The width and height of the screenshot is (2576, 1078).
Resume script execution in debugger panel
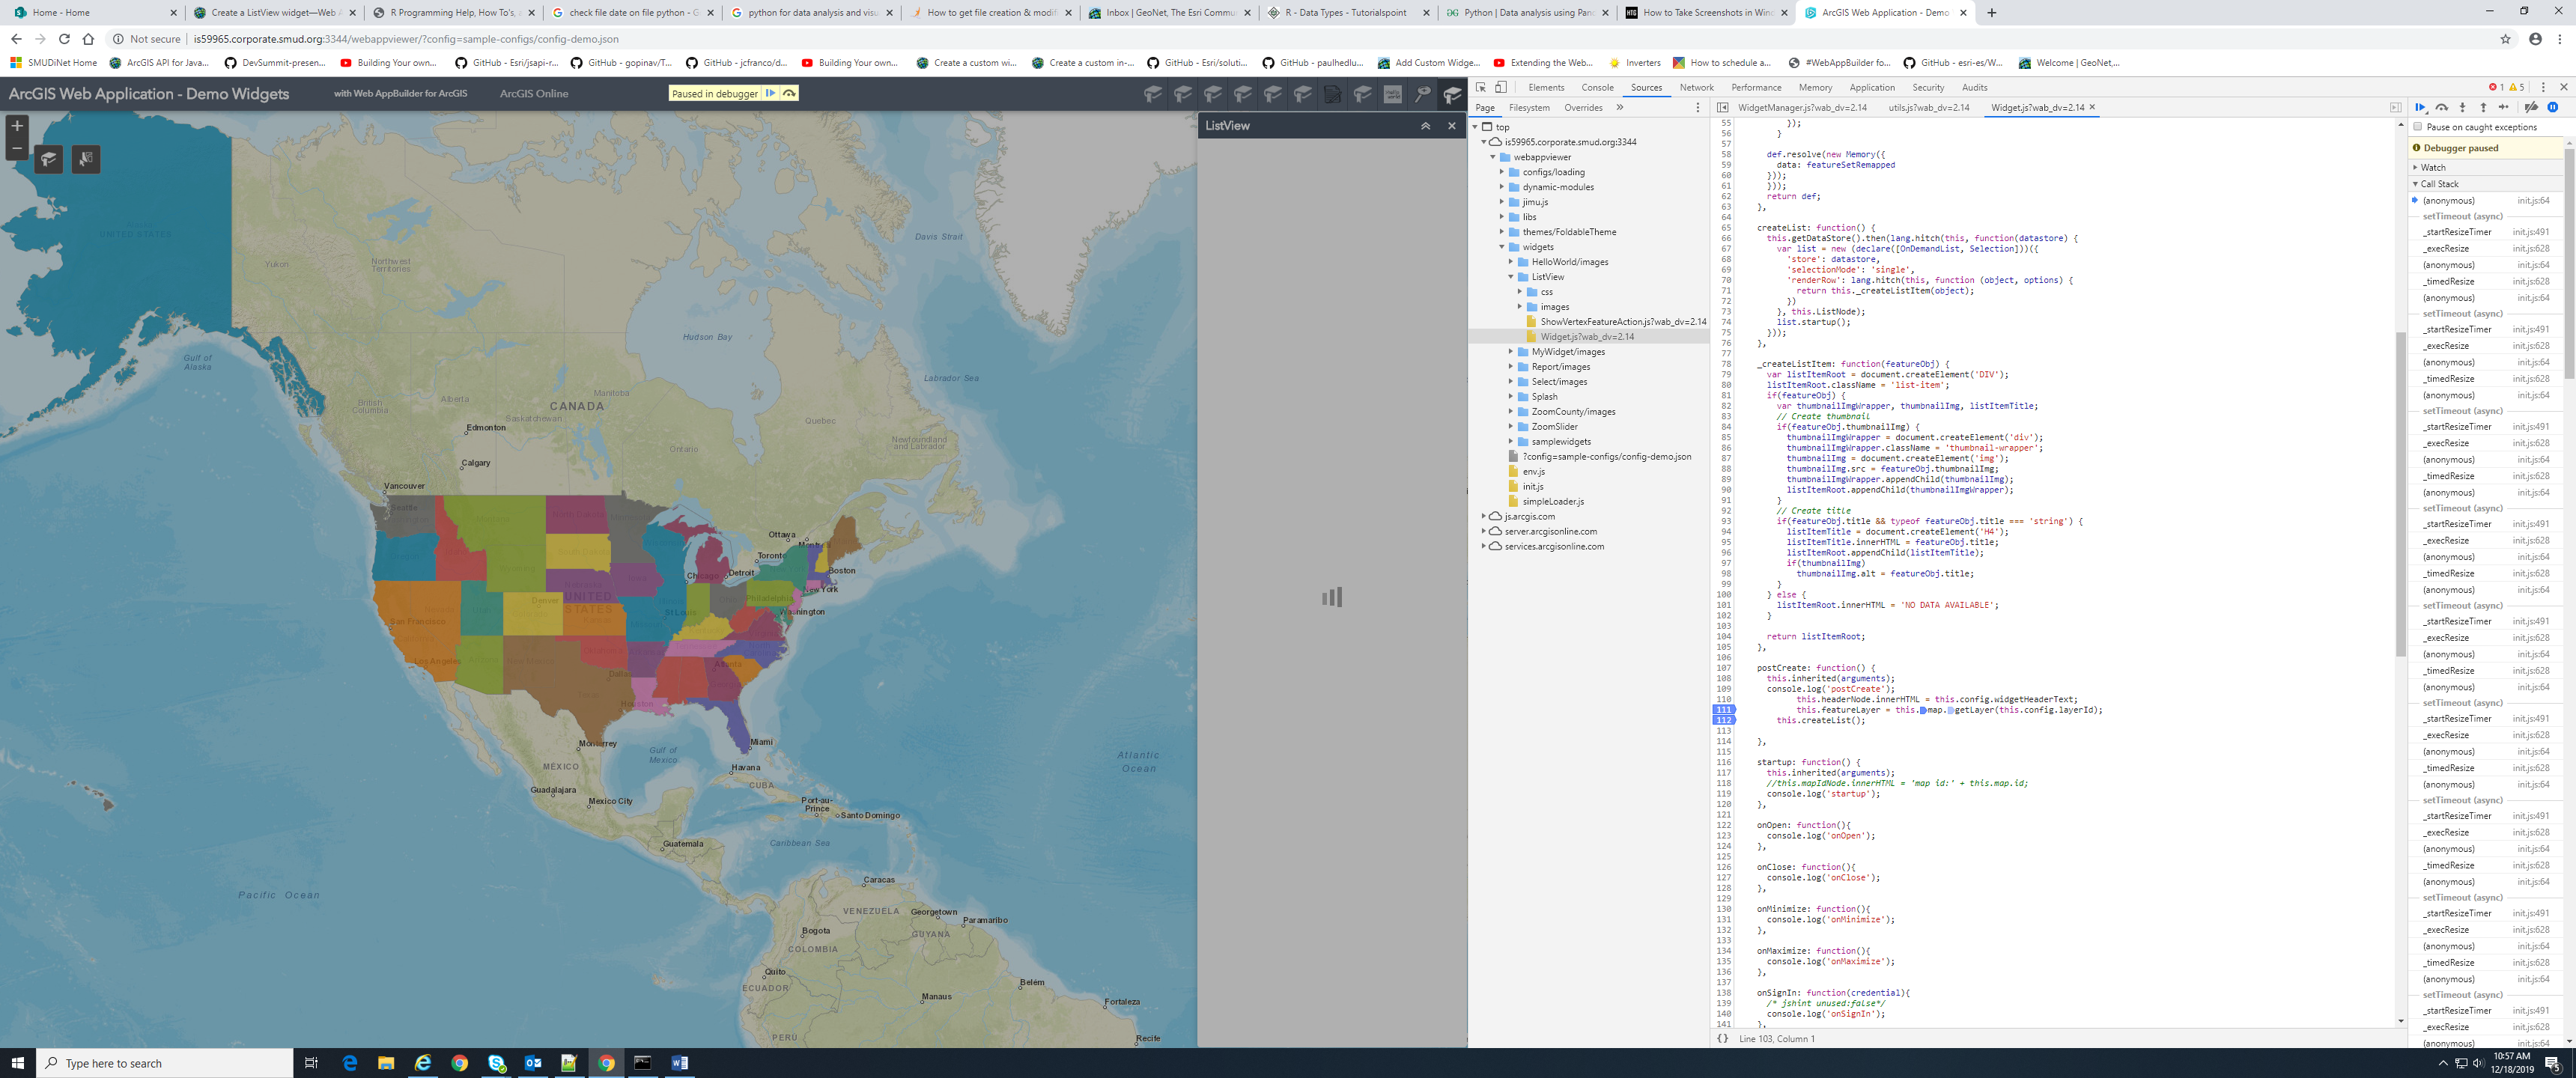[2420, 107]
